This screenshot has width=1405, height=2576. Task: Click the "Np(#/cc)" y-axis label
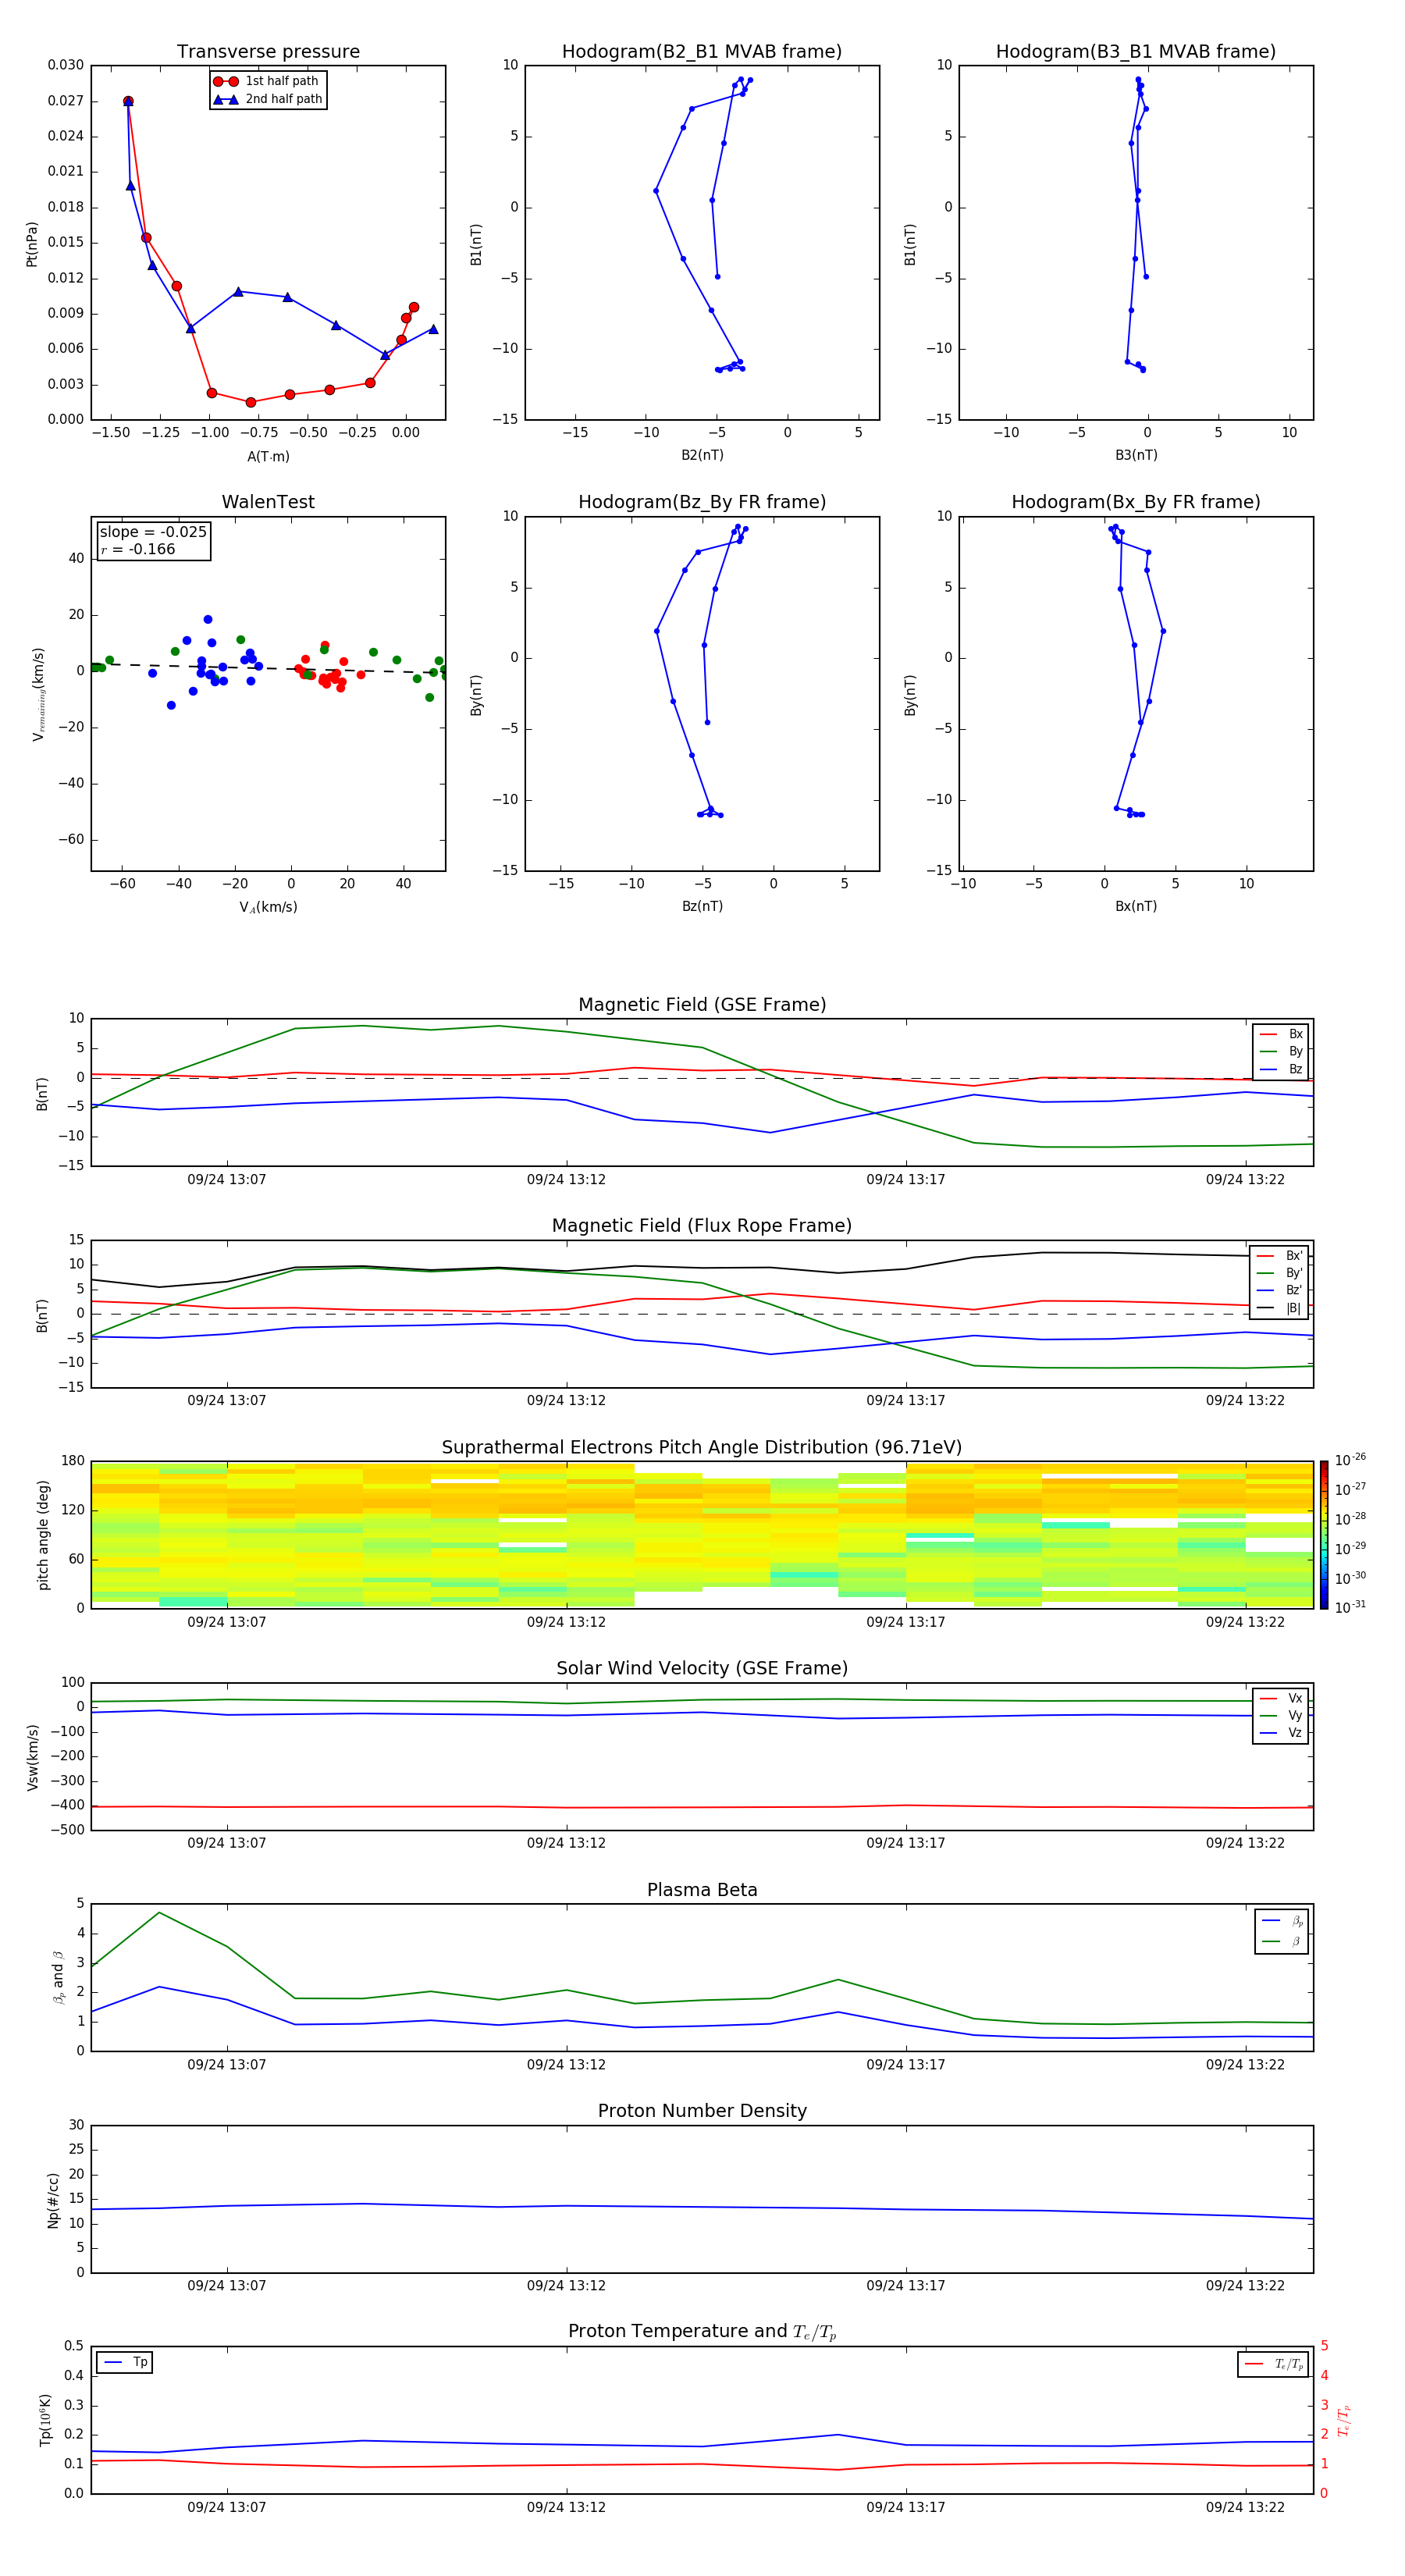pyautogui.click(x=53, y=2200)
